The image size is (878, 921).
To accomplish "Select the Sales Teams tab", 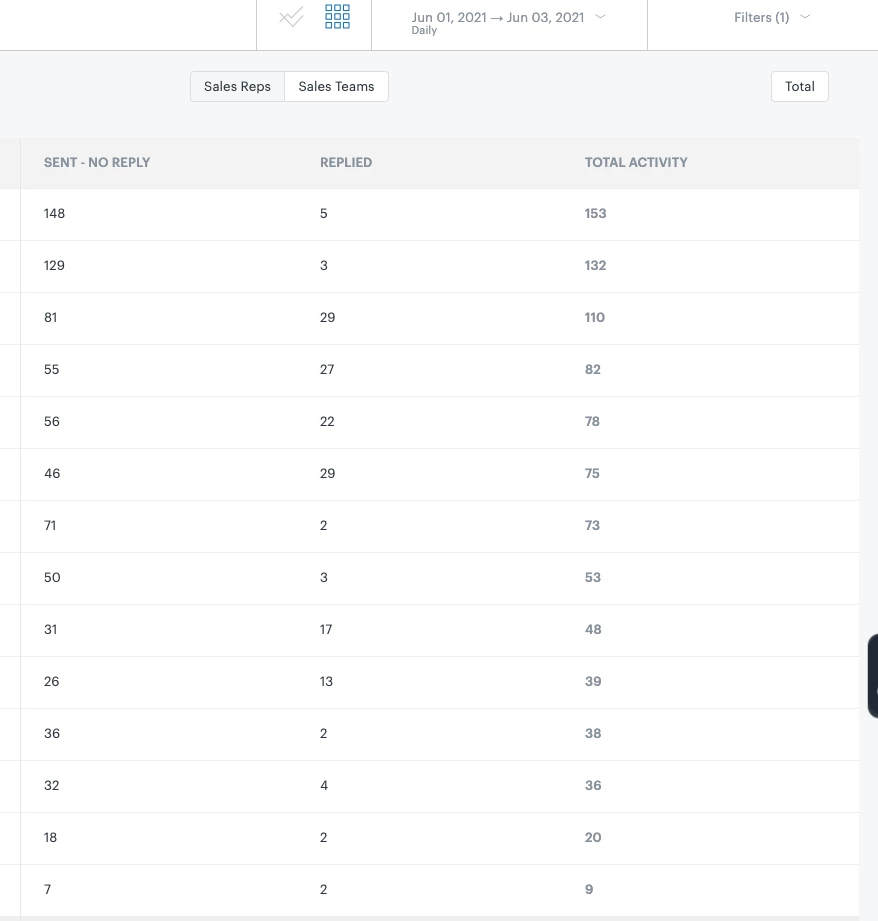I will click(x=336, y=86).
